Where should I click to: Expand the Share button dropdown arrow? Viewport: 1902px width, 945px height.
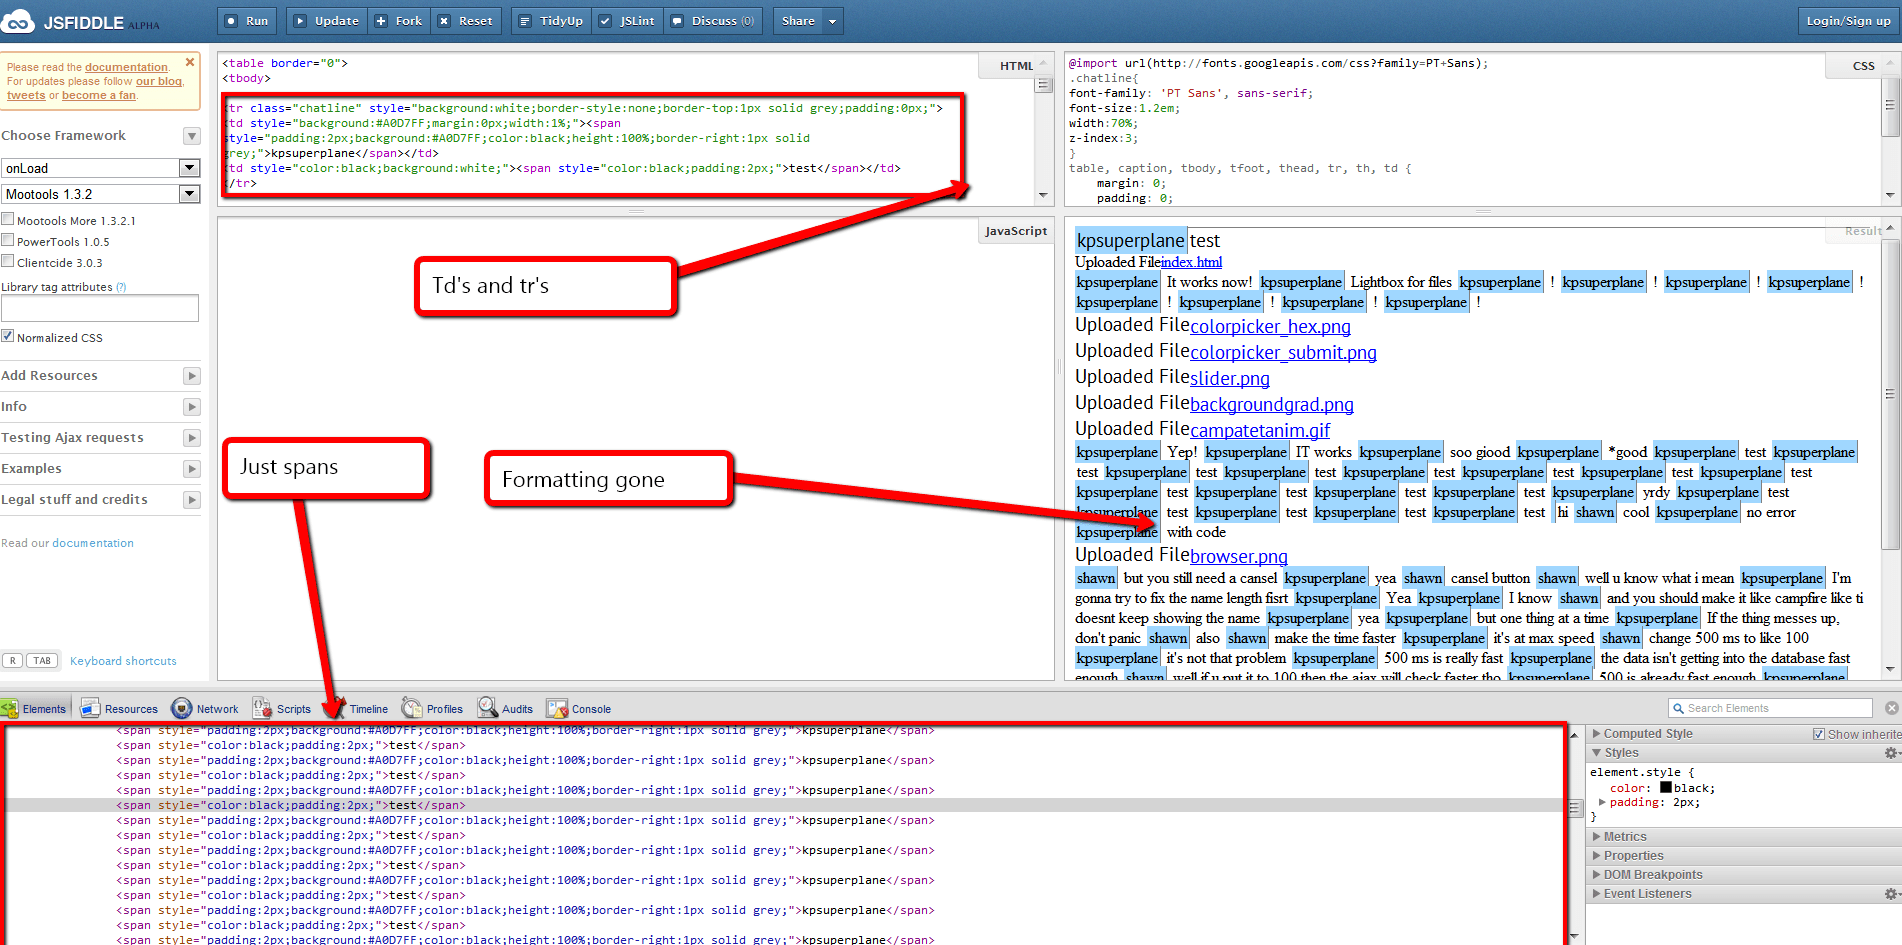tap(833, 20)
